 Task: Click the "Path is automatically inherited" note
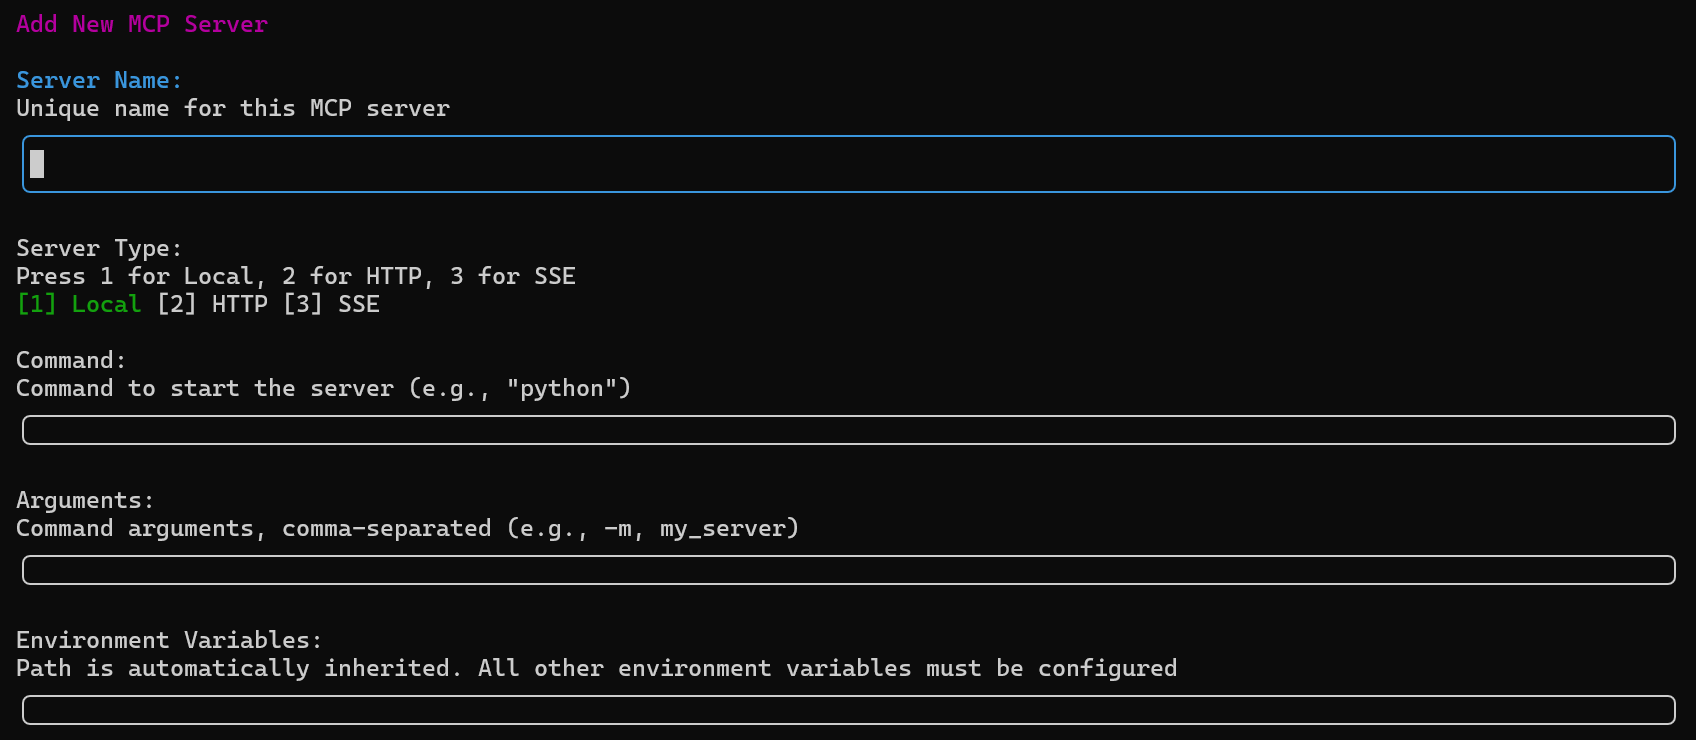click(596, 668)
